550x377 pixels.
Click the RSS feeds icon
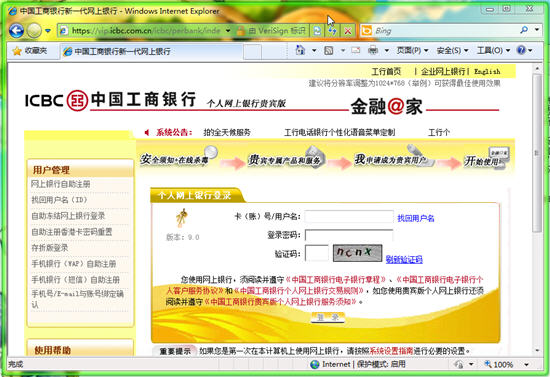coord(329,51)
